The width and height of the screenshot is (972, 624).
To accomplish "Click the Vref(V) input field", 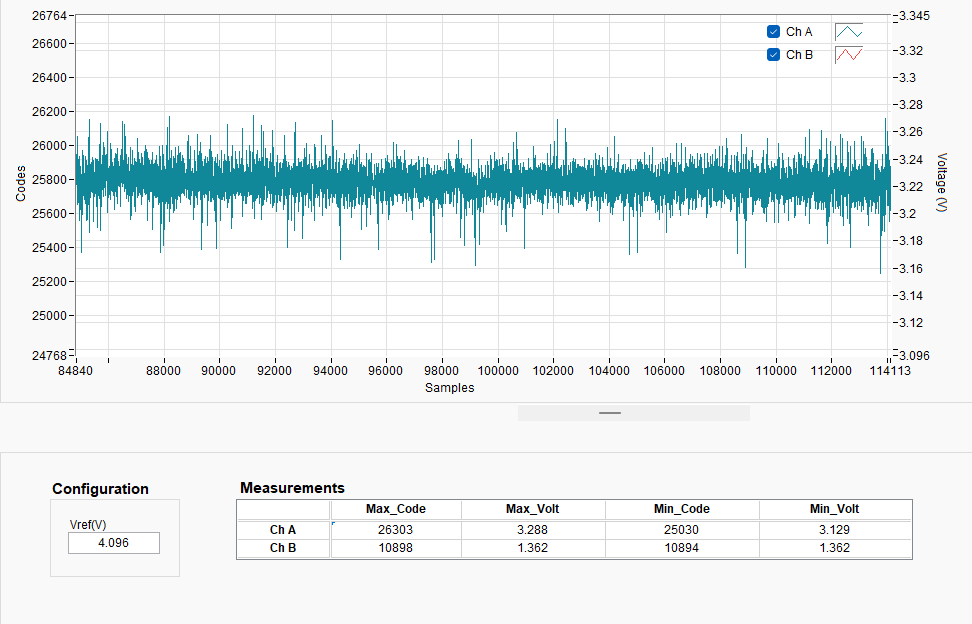I will point(114,543).
